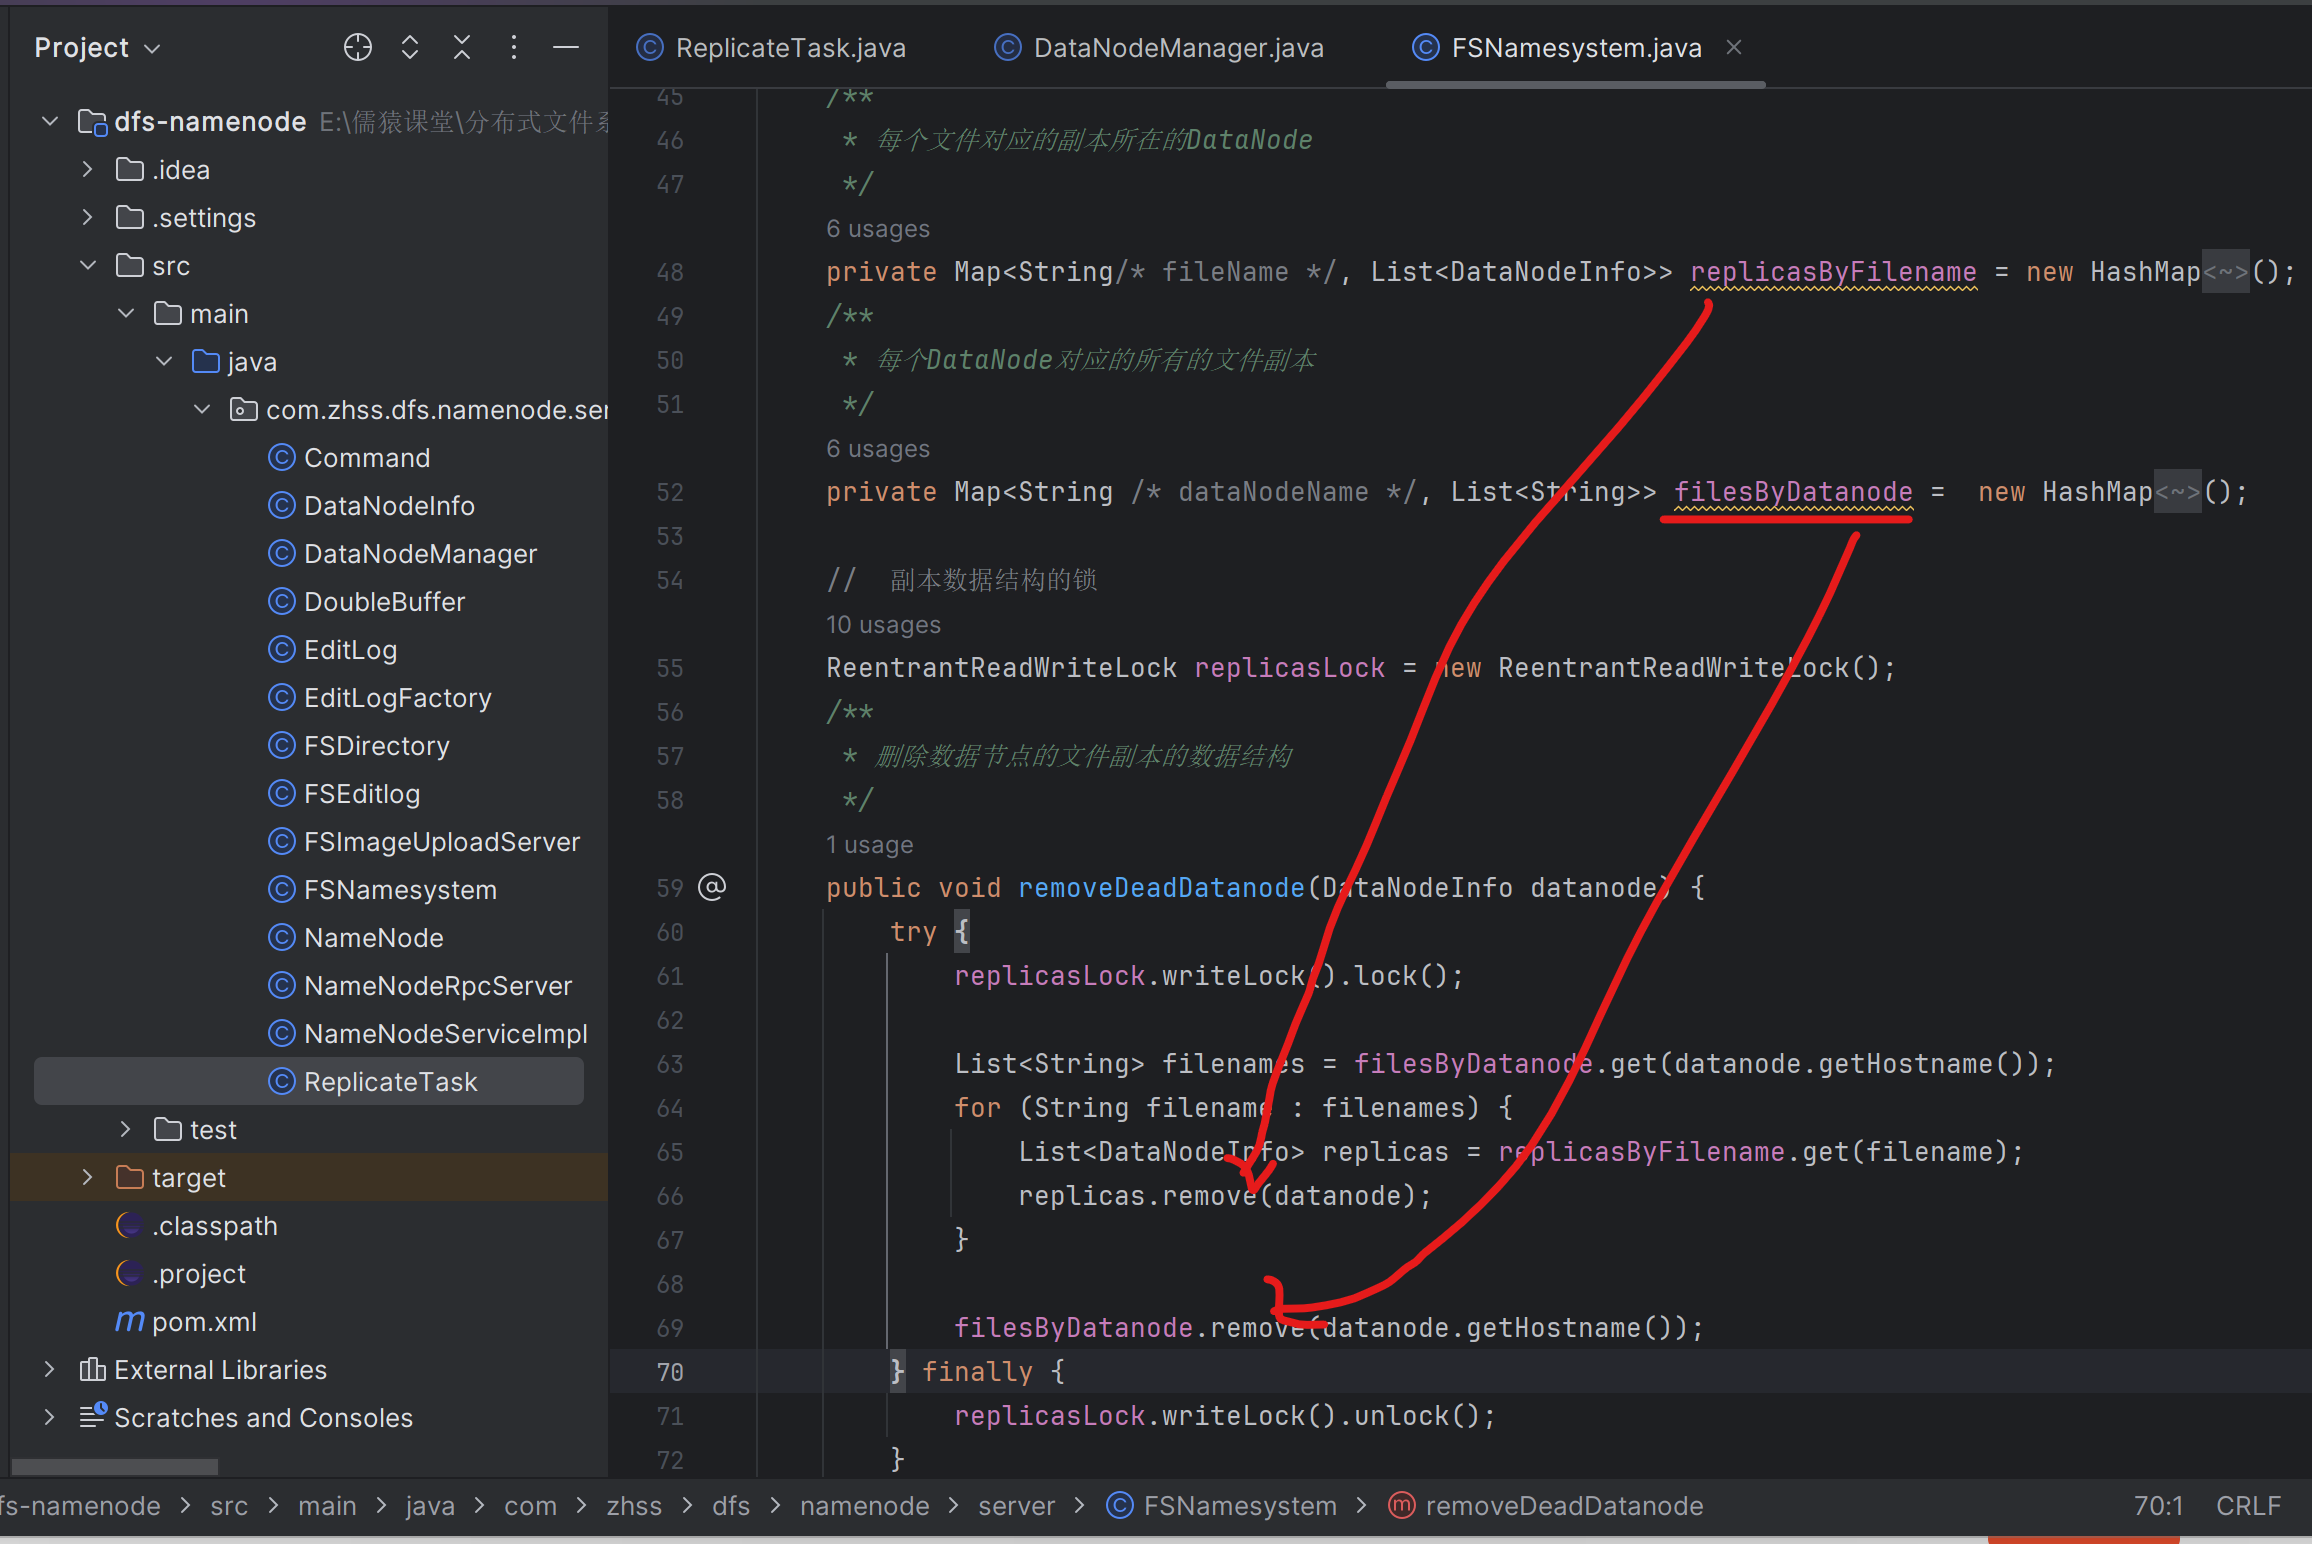Click the '6 usages' hint above replicasByFilename

click(x=878, y=229)
